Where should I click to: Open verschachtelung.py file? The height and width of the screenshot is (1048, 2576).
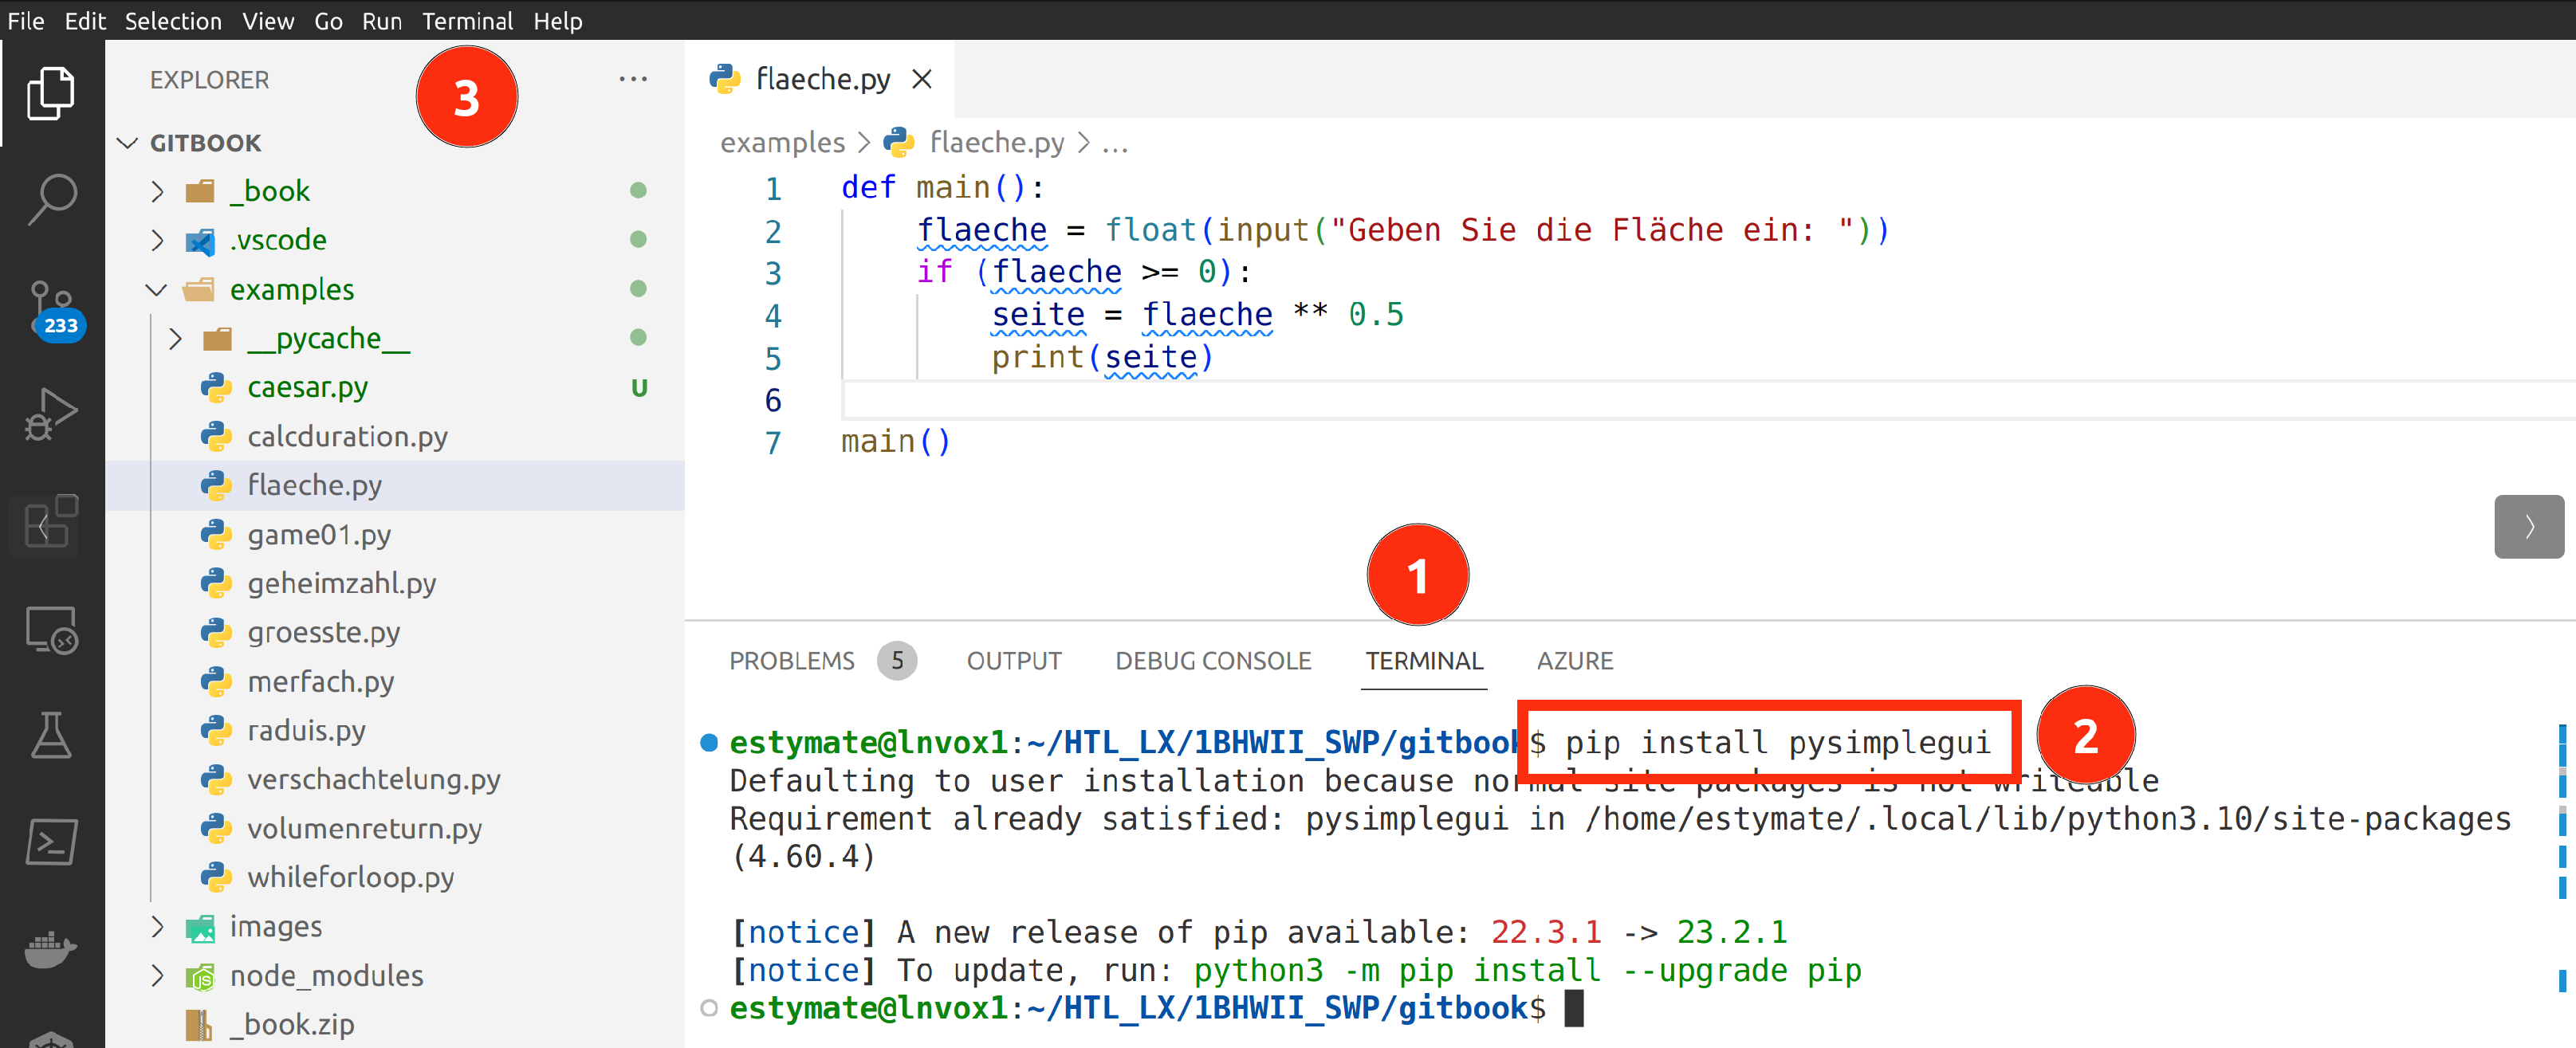[395, 779]
